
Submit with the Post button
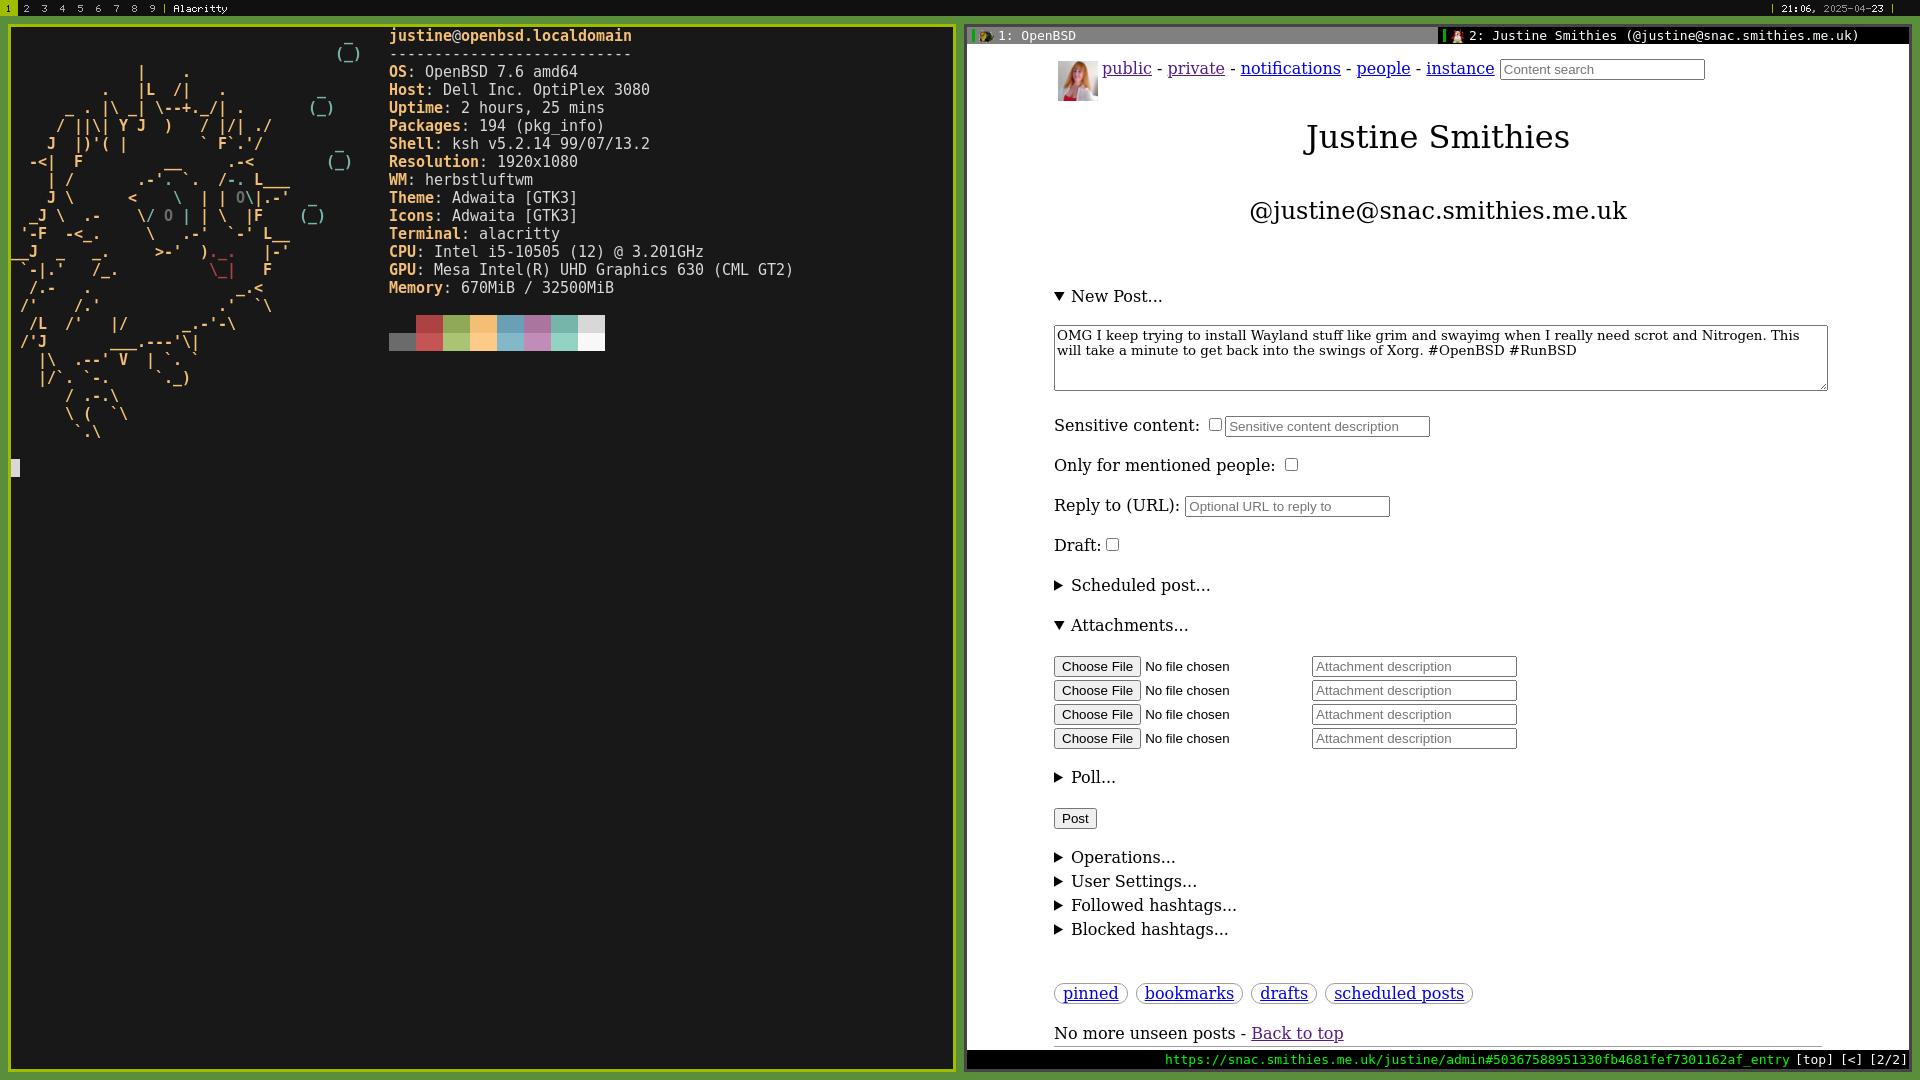point(1075,818)
